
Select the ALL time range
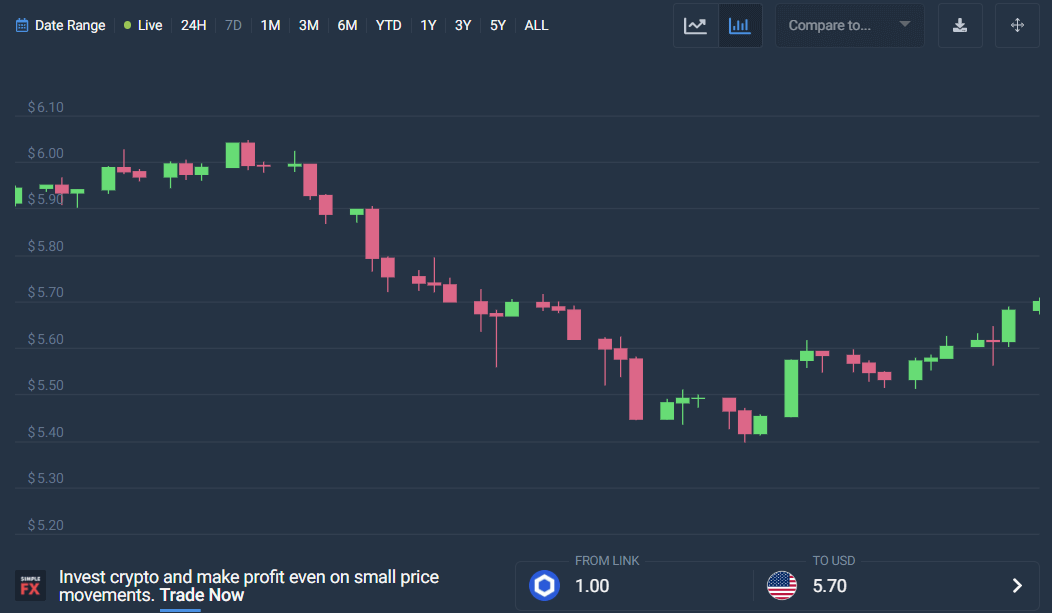pos(536,25)
